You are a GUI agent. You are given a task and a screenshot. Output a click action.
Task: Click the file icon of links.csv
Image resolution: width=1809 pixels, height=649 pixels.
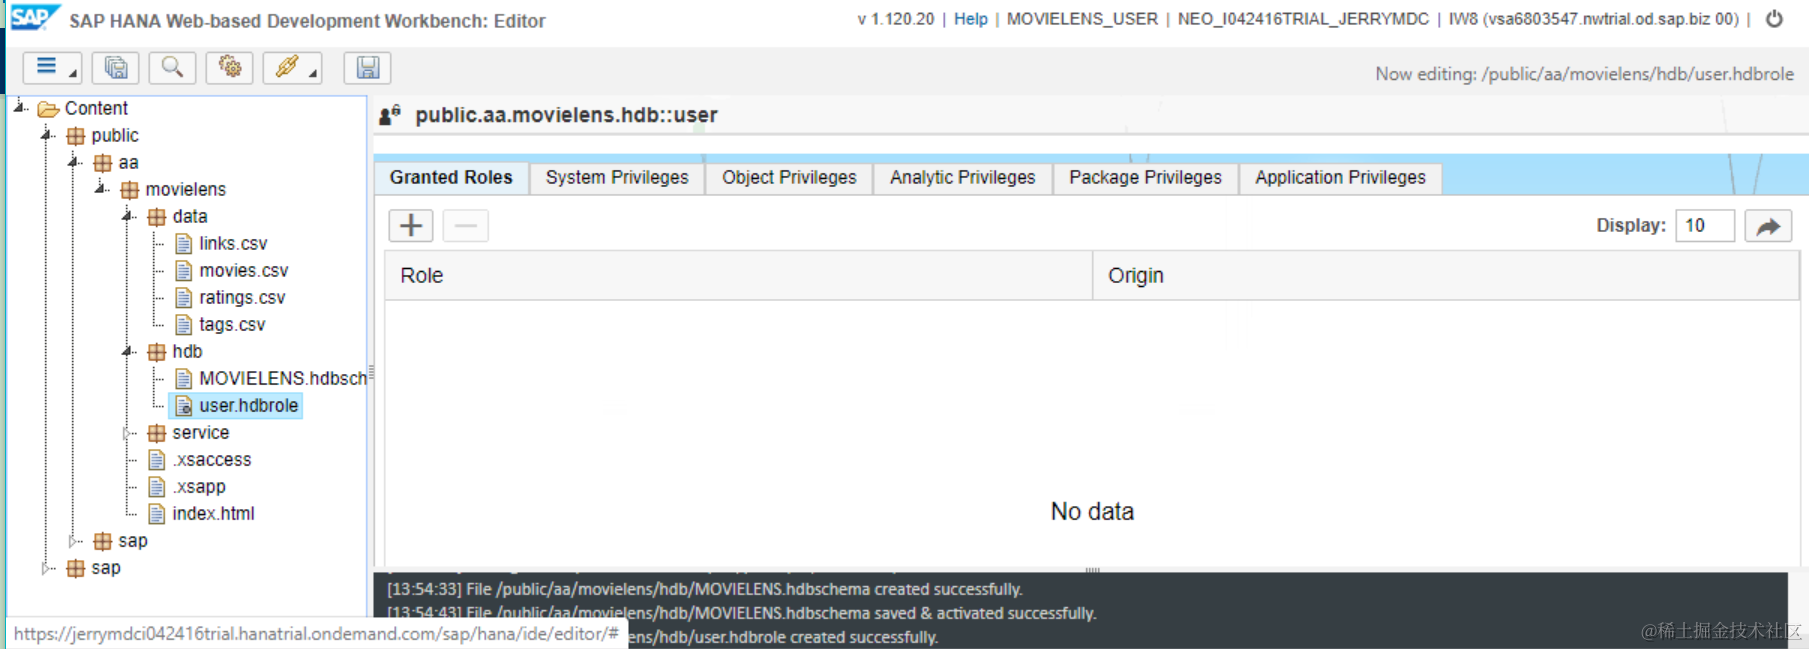(184, 244)
